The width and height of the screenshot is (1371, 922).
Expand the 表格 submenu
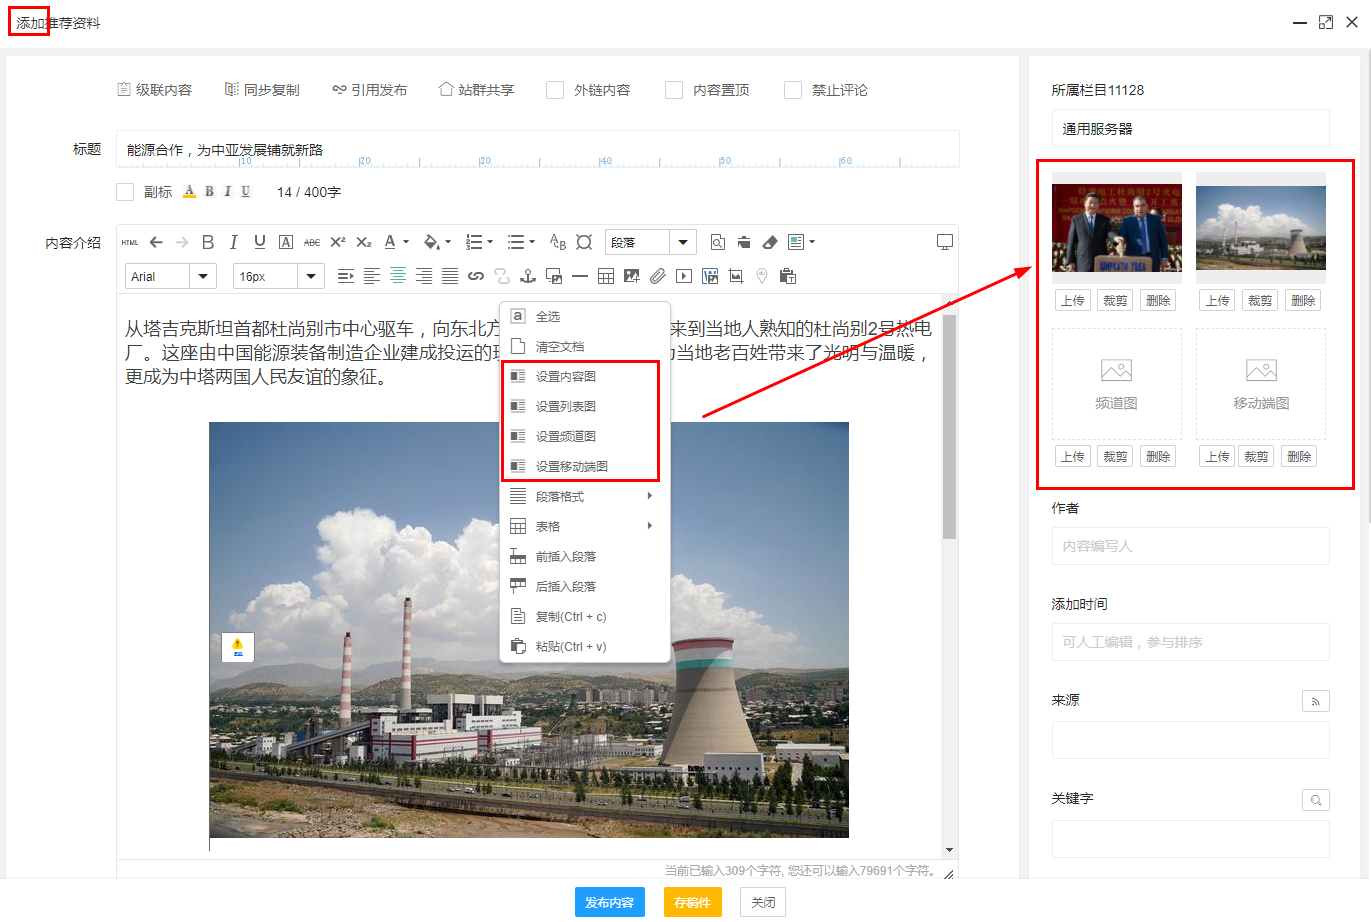[584, 526]
